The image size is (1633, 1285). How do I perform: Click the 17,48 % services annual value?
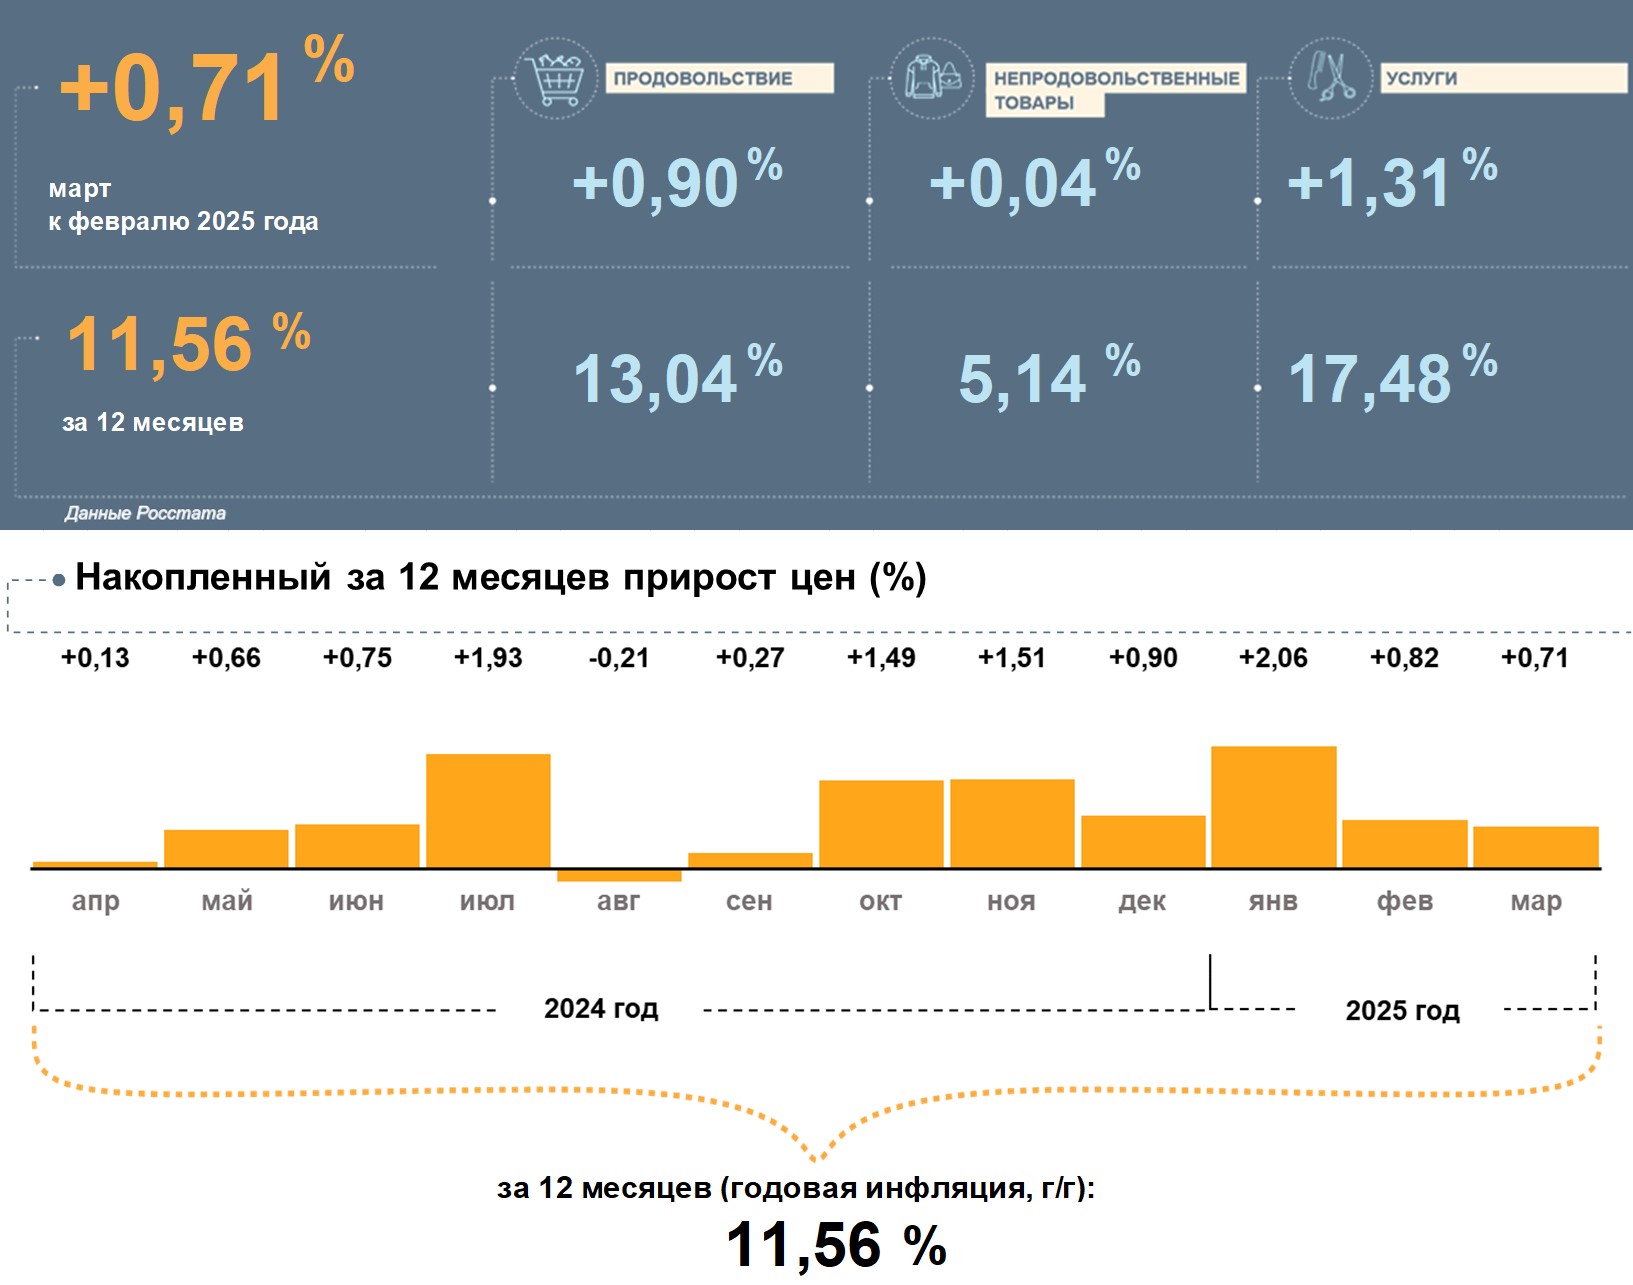(x=1392, y=376)
